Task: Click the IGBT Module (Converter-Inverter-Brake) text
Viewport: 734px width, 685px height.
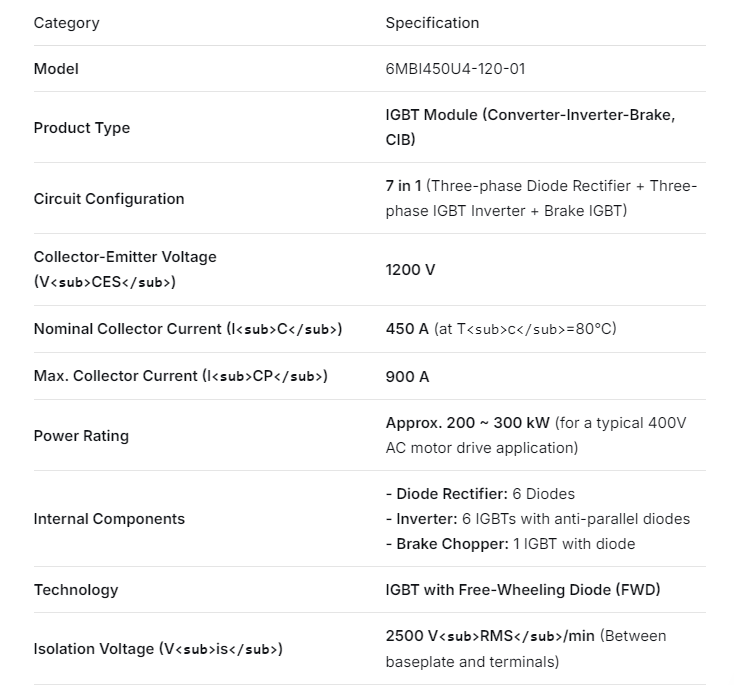Action: coord(530,116)
